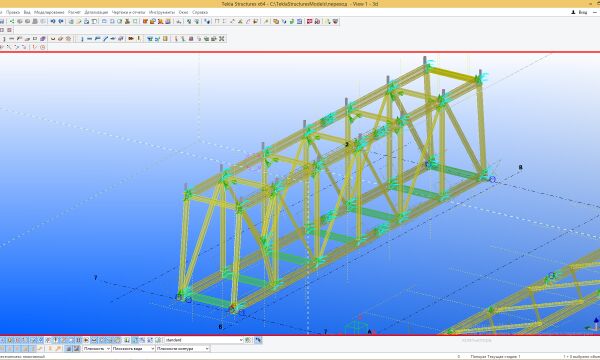Viewport: 600px width, 360px height.
Task: Select Create bolts tool
Action: click(131, 39)
